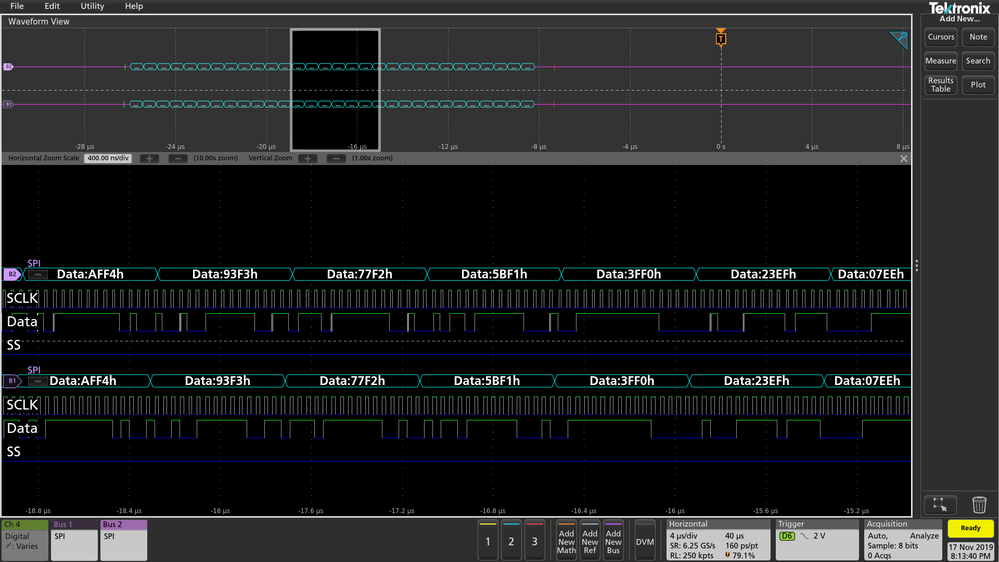Image resolution: width=999 pixels, height=562 pixels.
Task: Toggle channel 3 on
Action: pos(535,541)
